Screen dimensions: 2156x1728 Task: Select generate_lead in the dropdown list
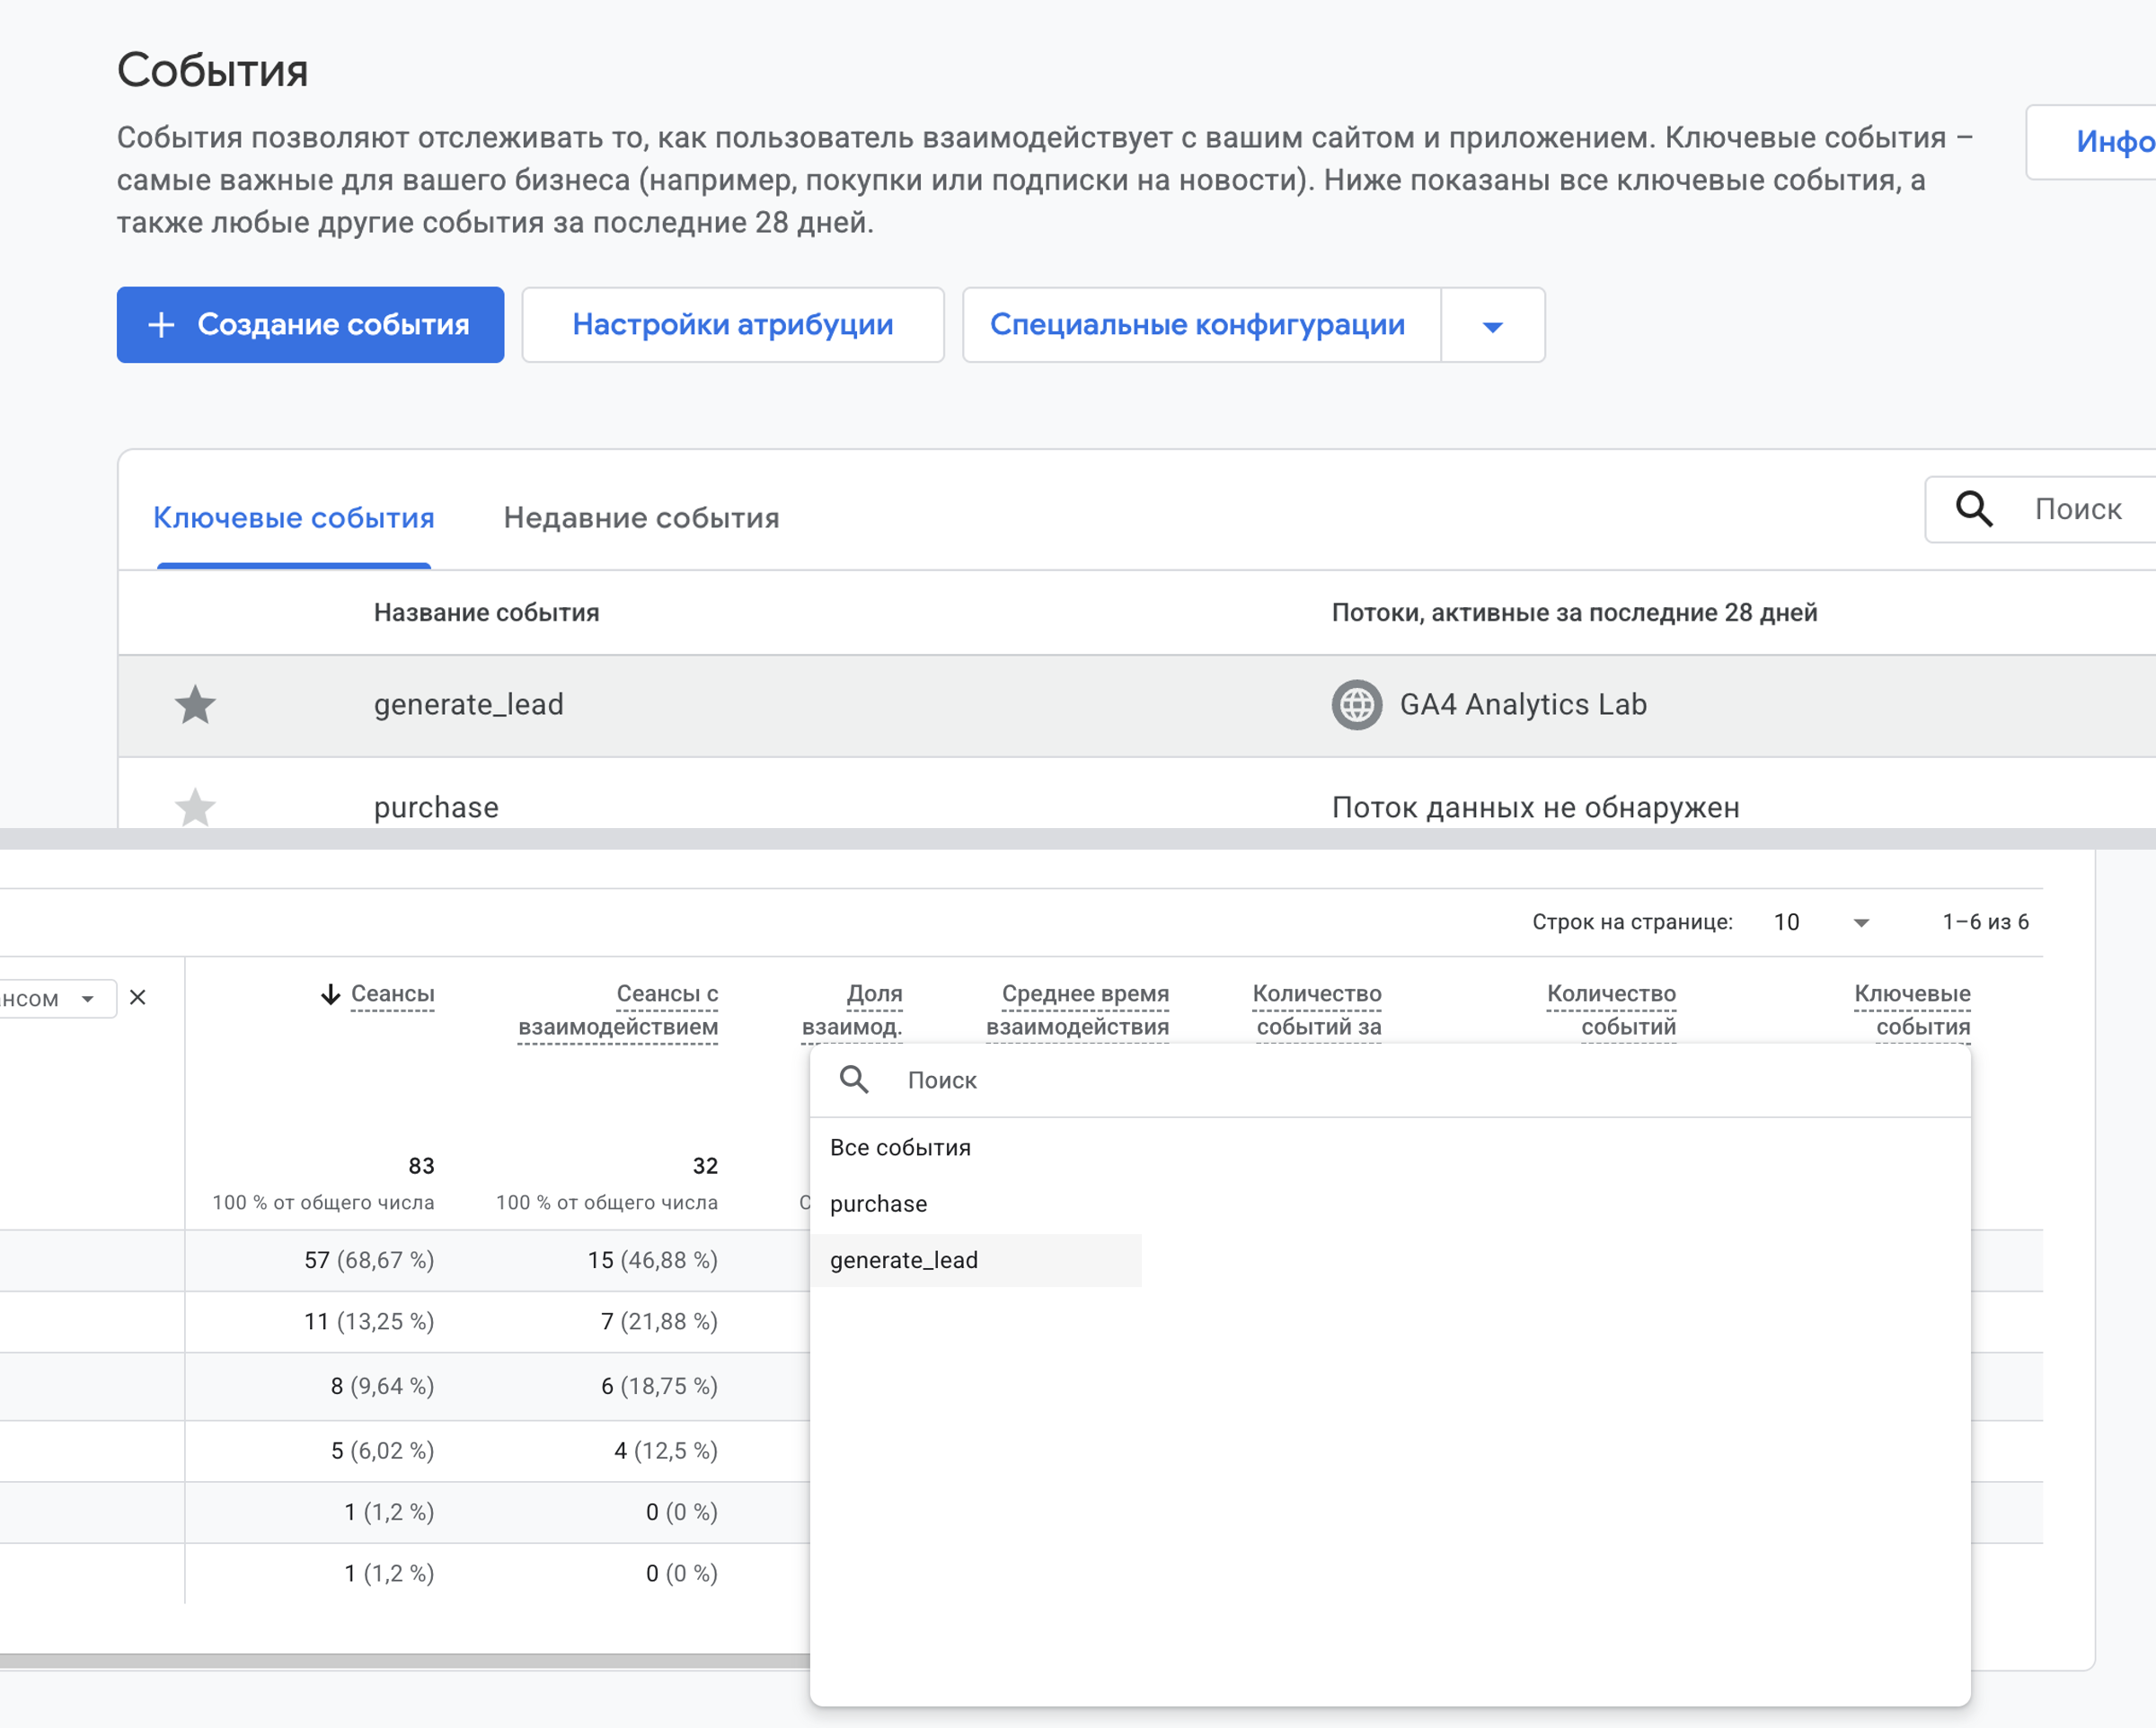click(976, 1260)
